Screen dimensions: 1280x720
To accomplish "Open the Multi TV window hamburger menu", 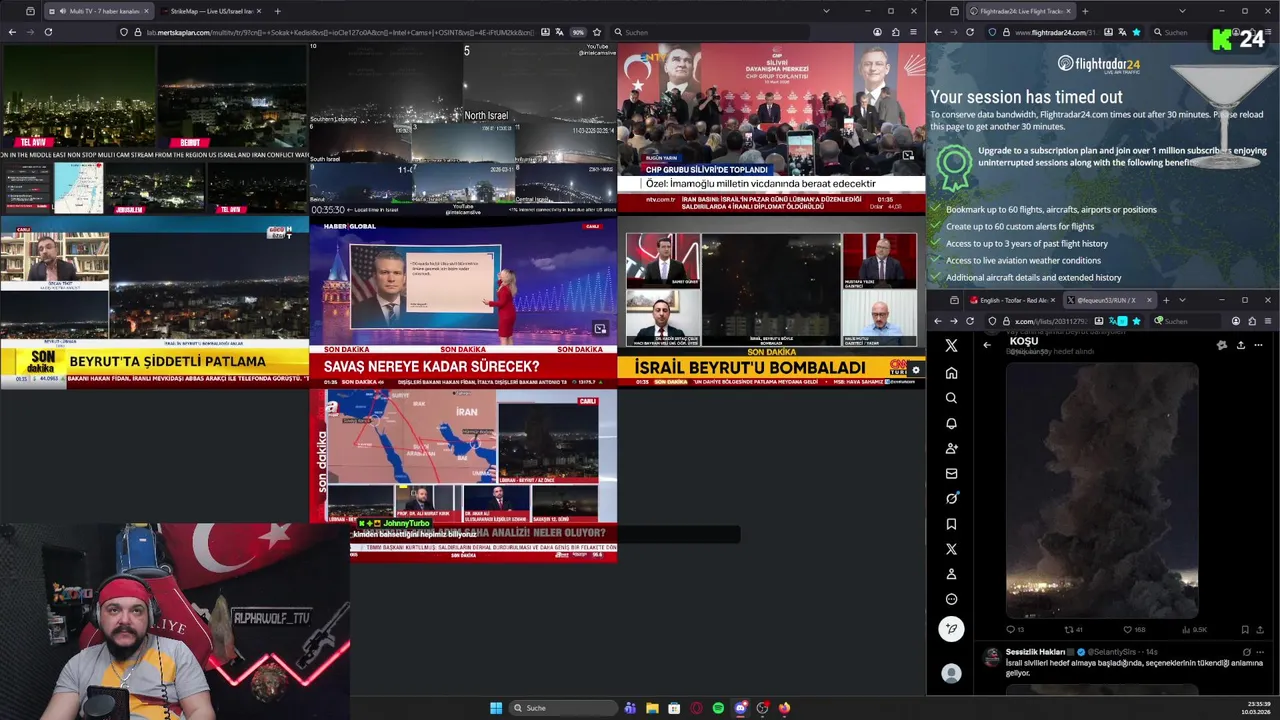I will (913, 32).
